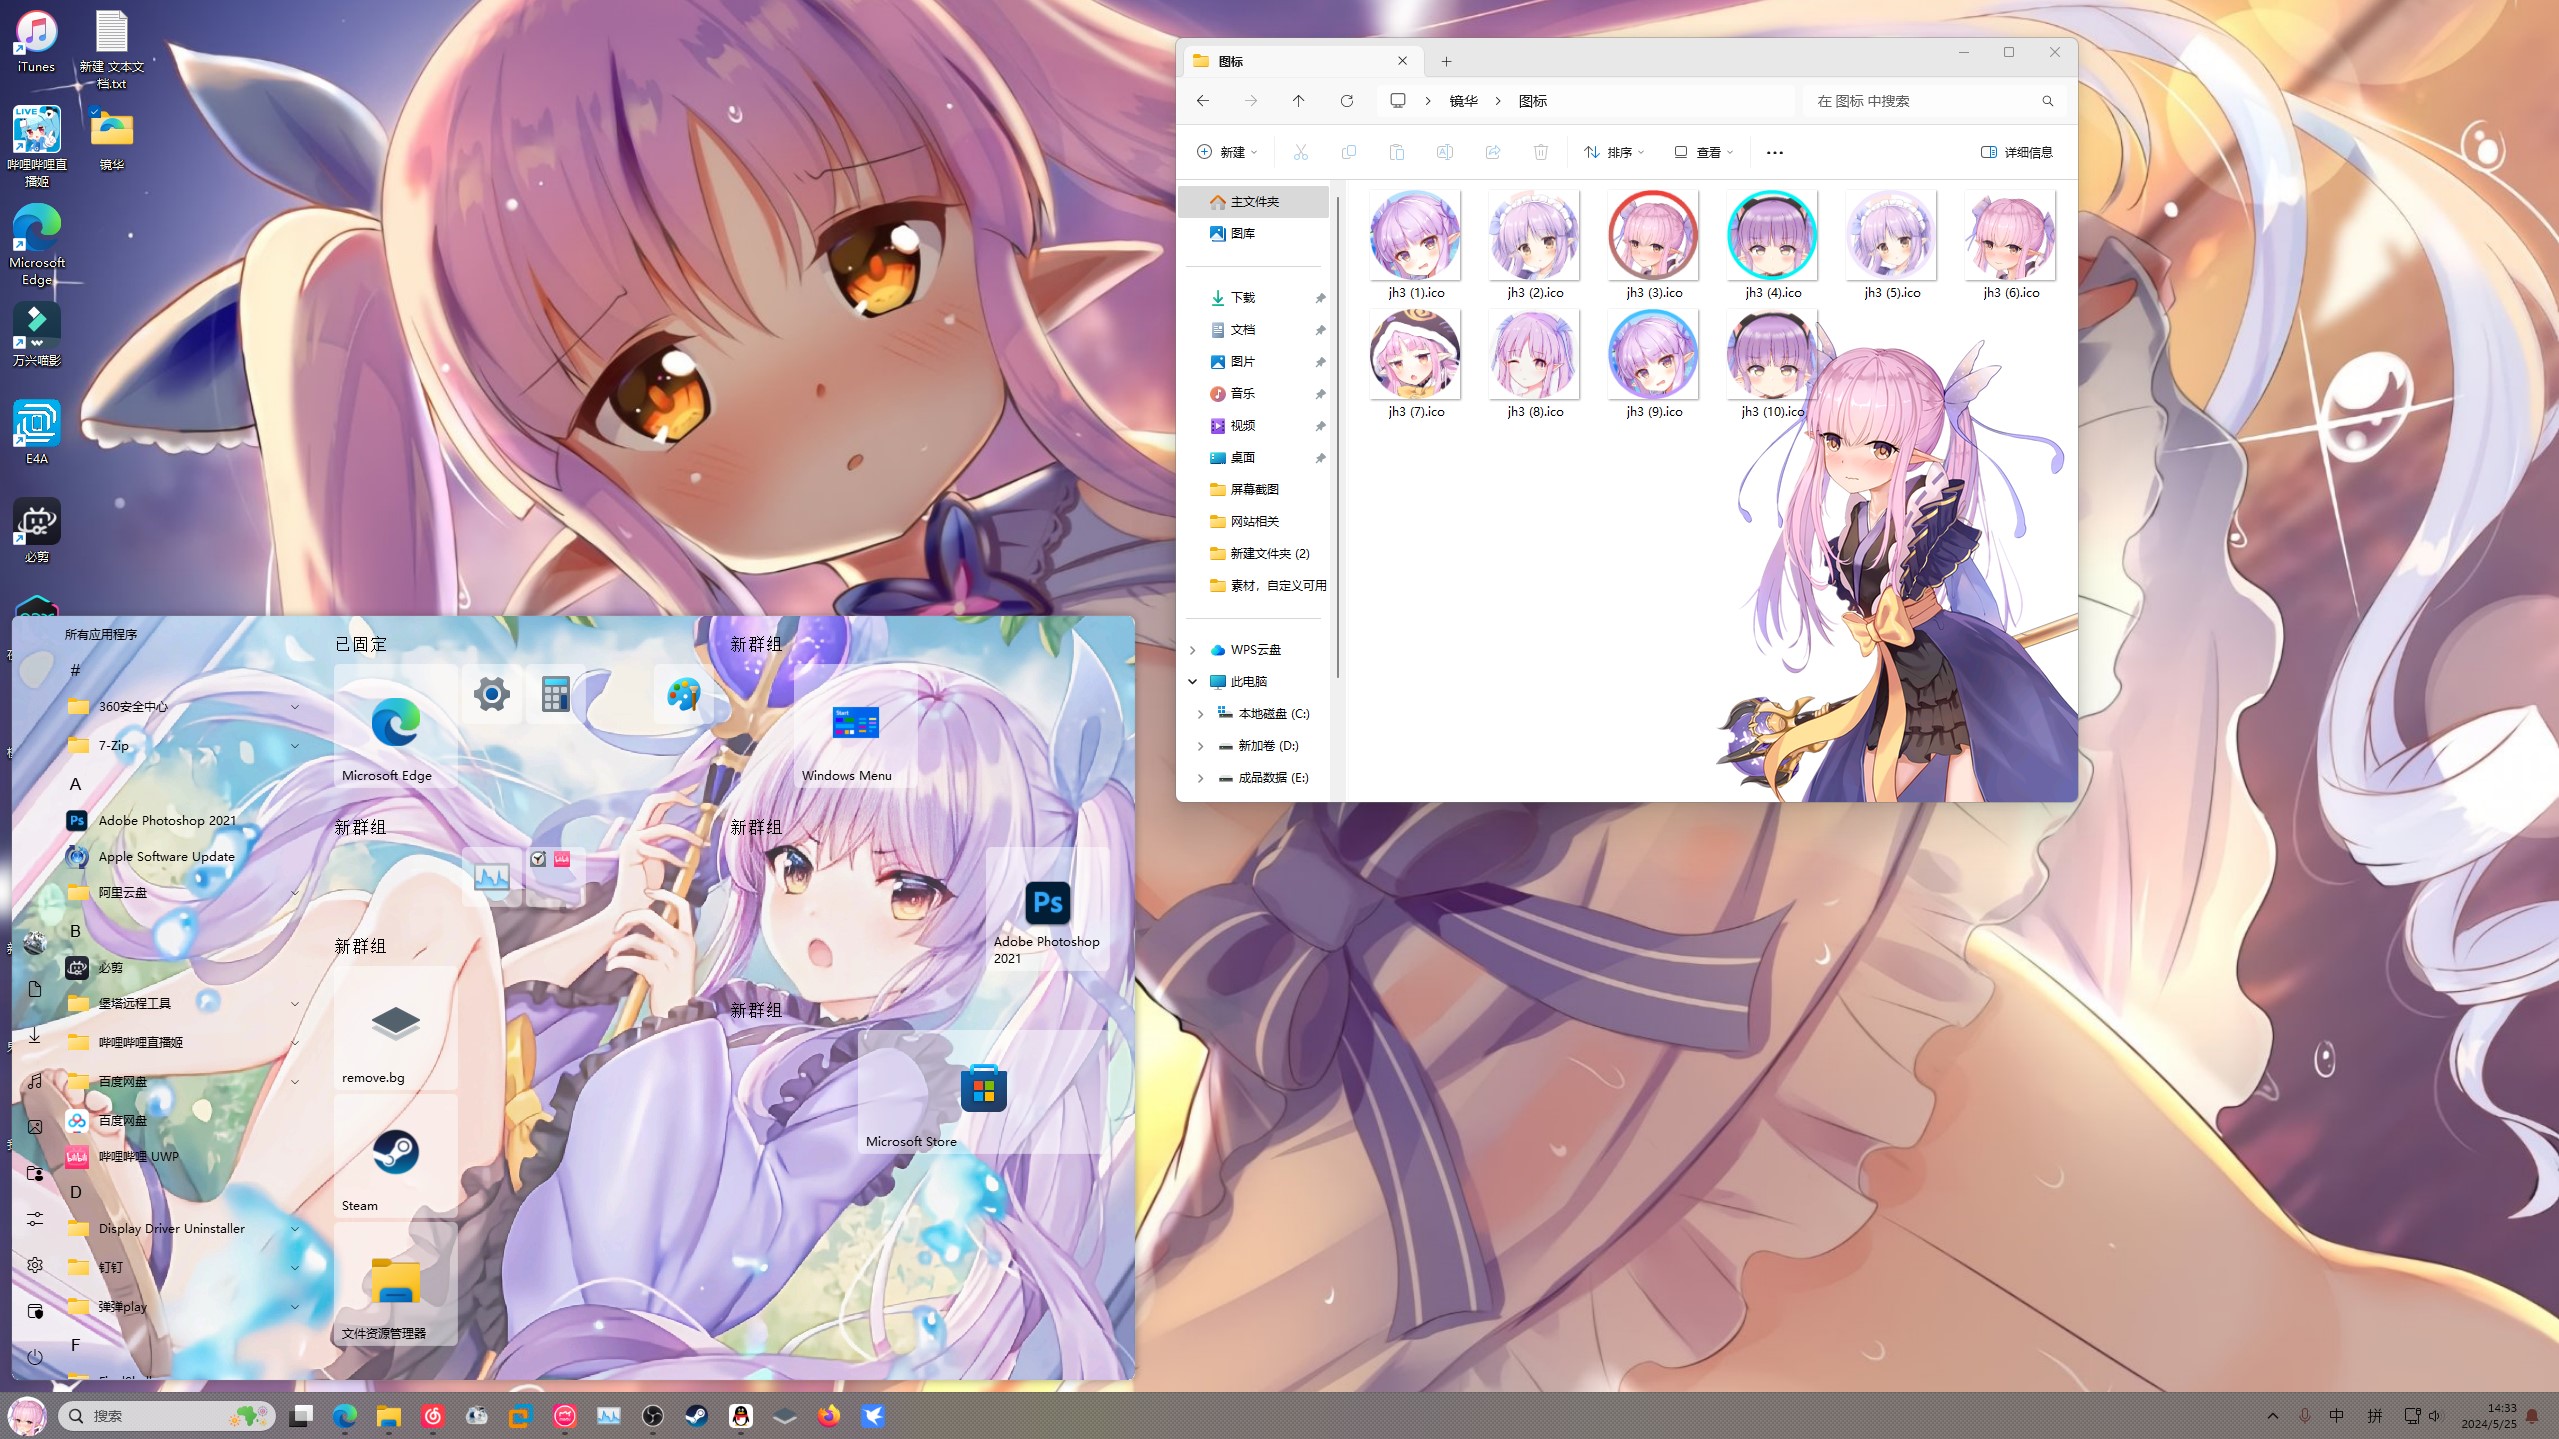
Task: Click the QQ penguin icon on the taskbar
Action: (x=740, y=1416)
